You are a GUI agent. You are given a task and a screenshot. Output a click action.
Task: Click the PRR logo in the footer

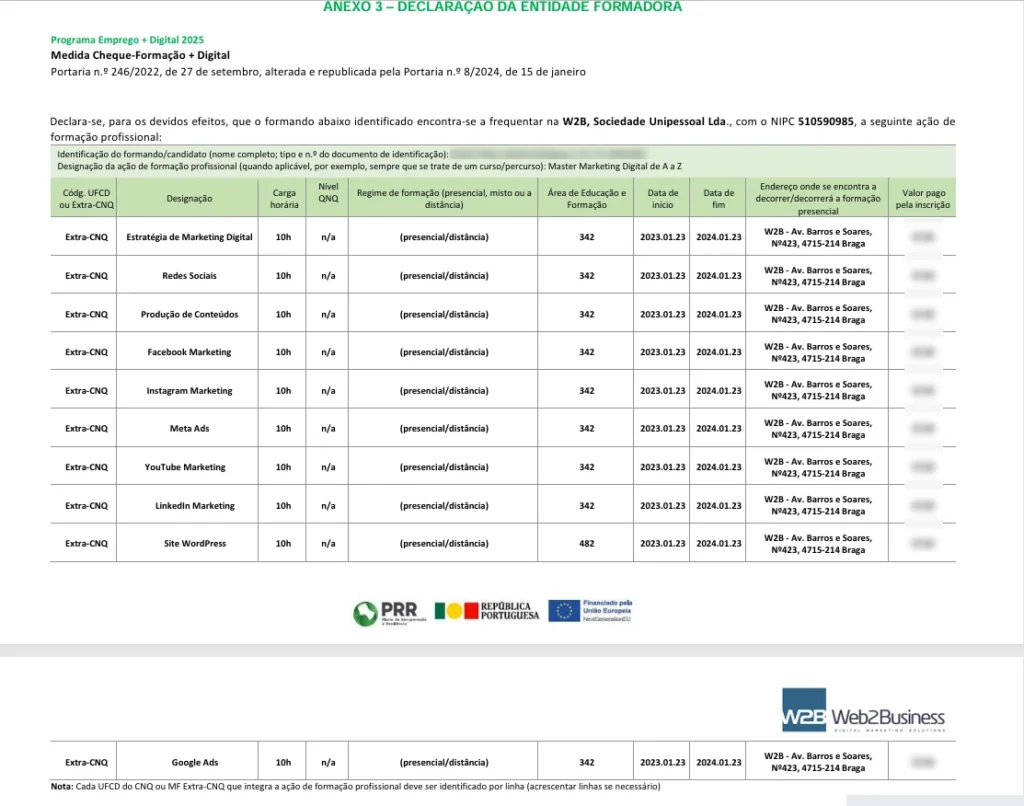coord(391,611)
